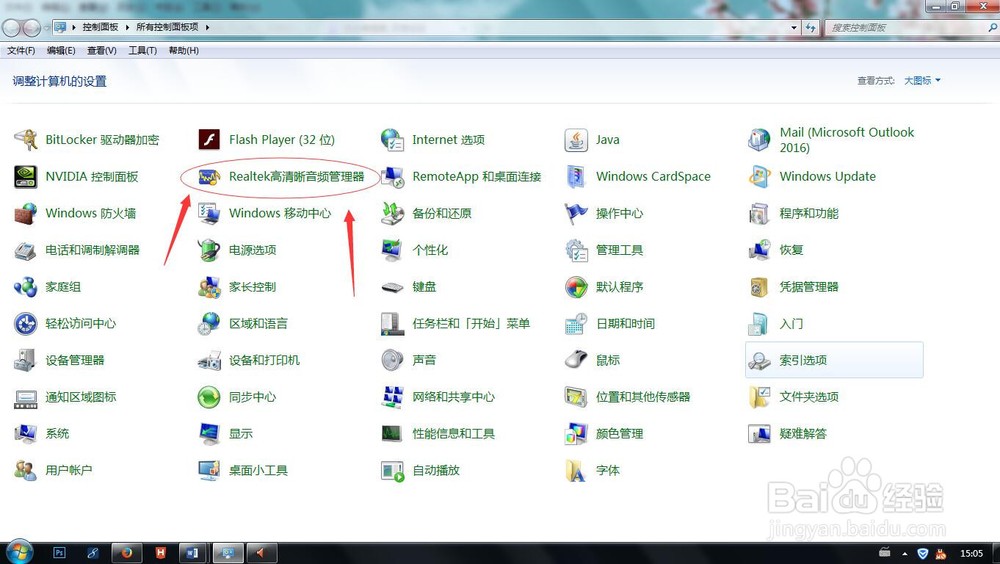
Task: Expand the 大图标 view mode dropdown
Action: 922,80
